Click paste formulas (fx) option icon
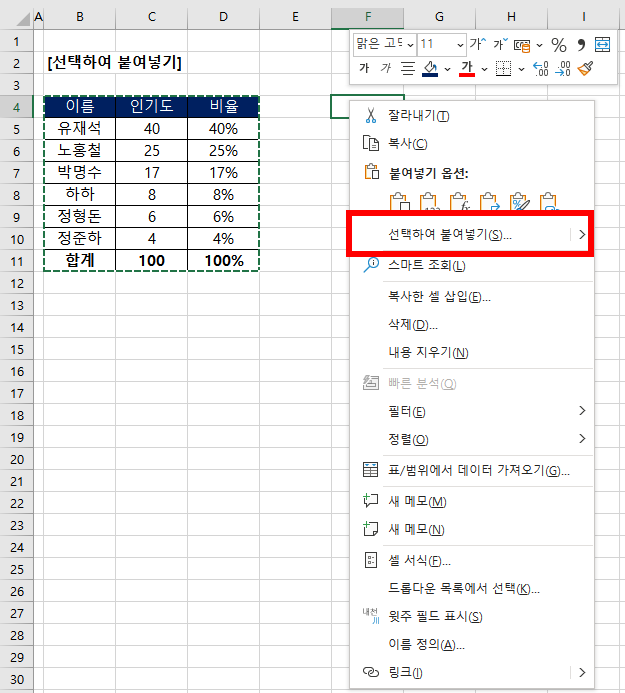 tap(459, 202)
